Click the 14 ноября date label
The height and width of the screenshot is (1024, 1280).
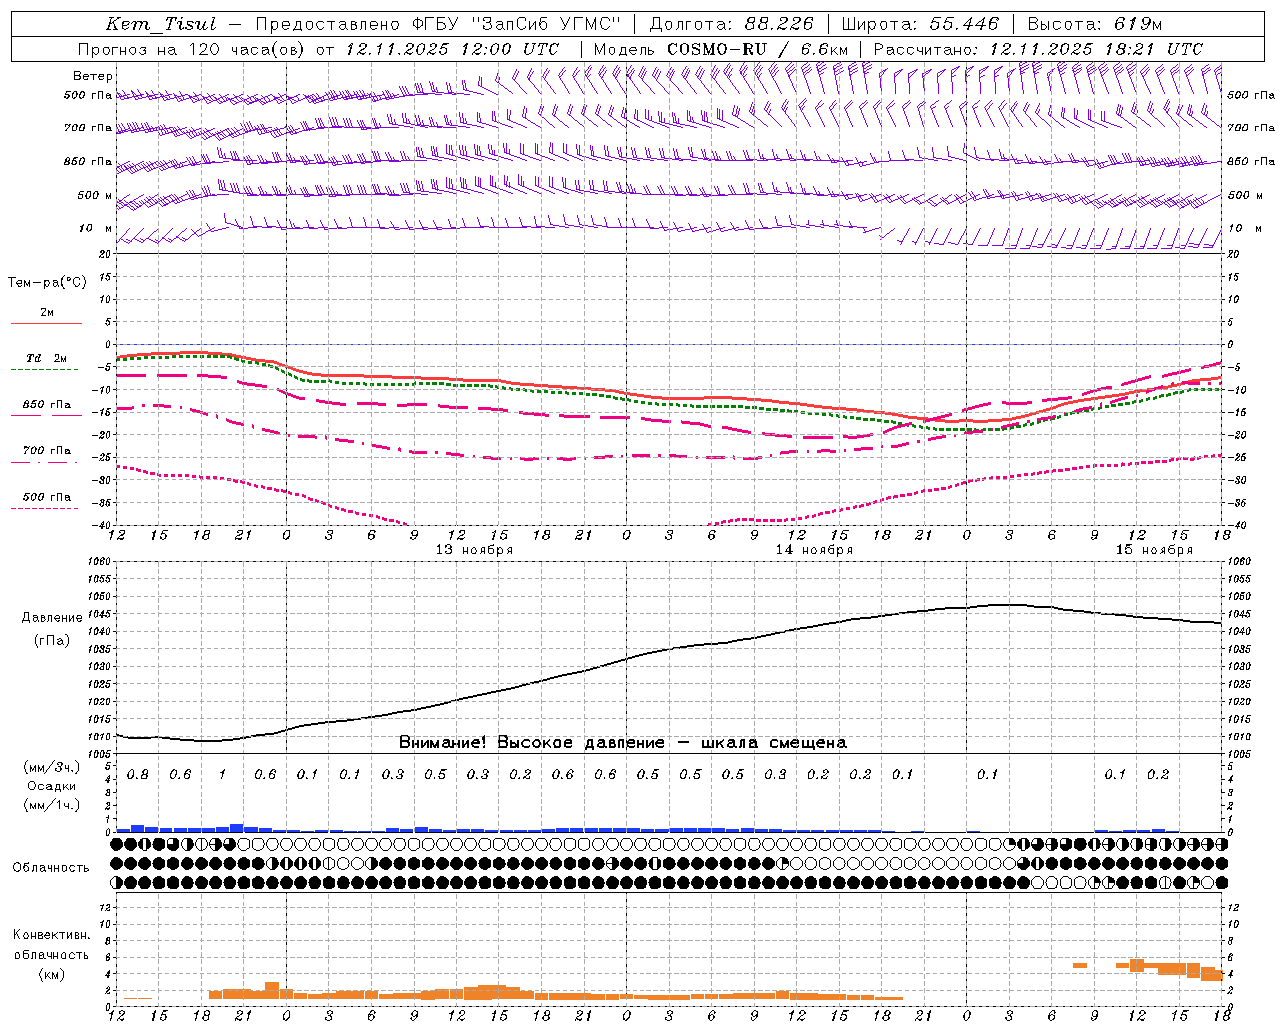click(x=815, y=550)
